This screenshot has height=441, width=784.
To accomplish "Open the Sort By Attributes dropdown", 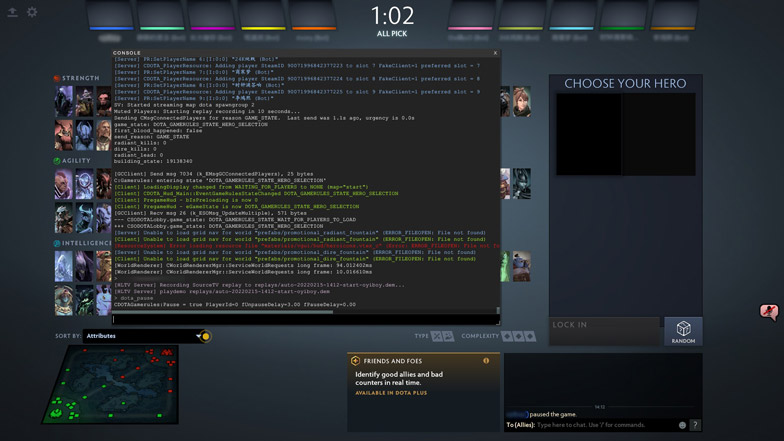I will (142, 336).
